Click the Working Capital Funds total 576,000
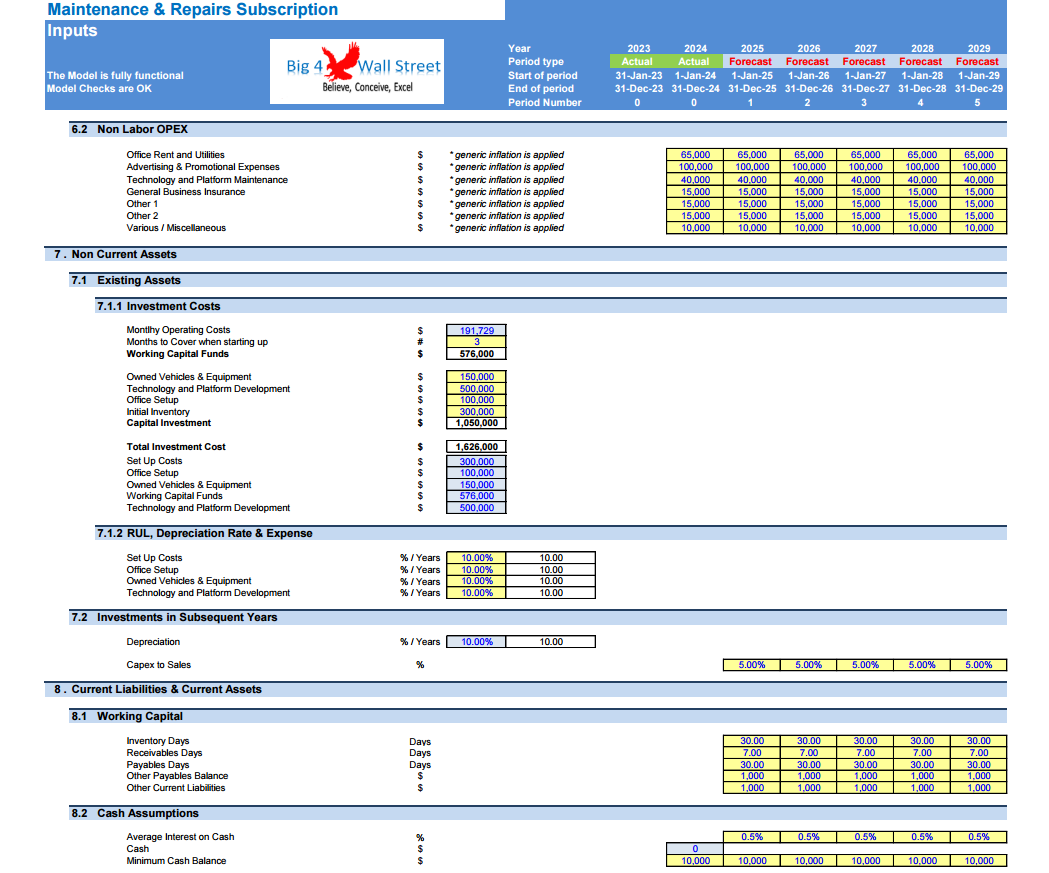The height and width of the screenshot is (873, 1049). (476, 354)
